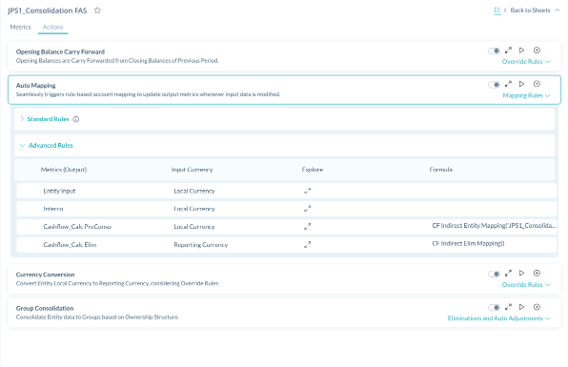Open the Currency Conversion history clock icon
The image size is (568, 367).
point(536,273)
